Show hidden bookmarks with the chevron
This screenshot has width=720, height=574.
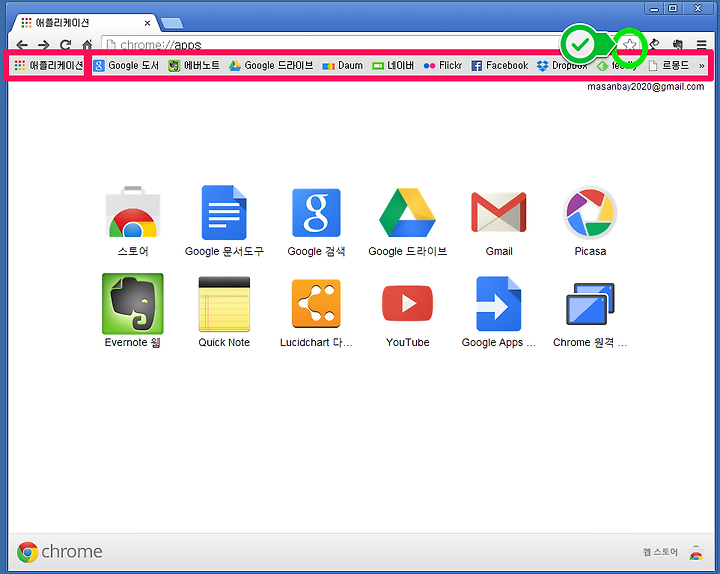click(702, 66)
